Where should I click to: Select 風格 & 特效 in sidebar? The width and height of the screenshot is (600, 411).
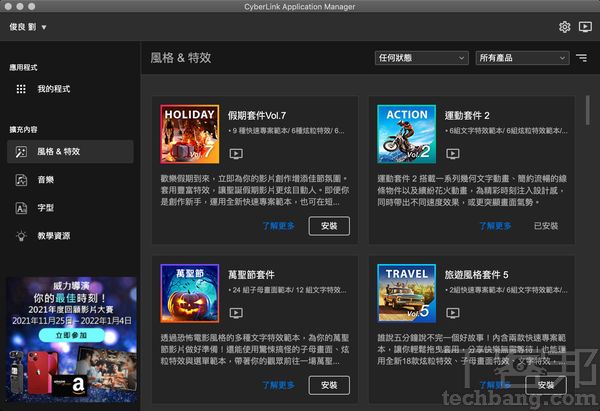70,152
